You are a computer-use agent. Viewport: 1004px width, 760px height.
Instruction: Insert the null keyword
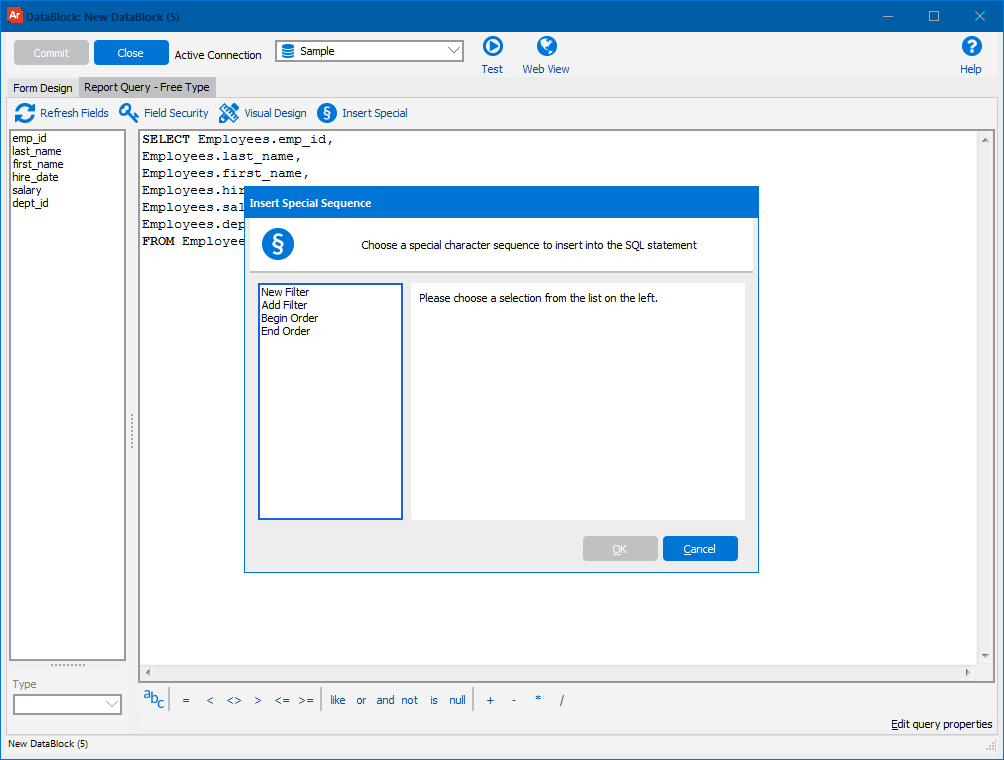tap(457, 700)
